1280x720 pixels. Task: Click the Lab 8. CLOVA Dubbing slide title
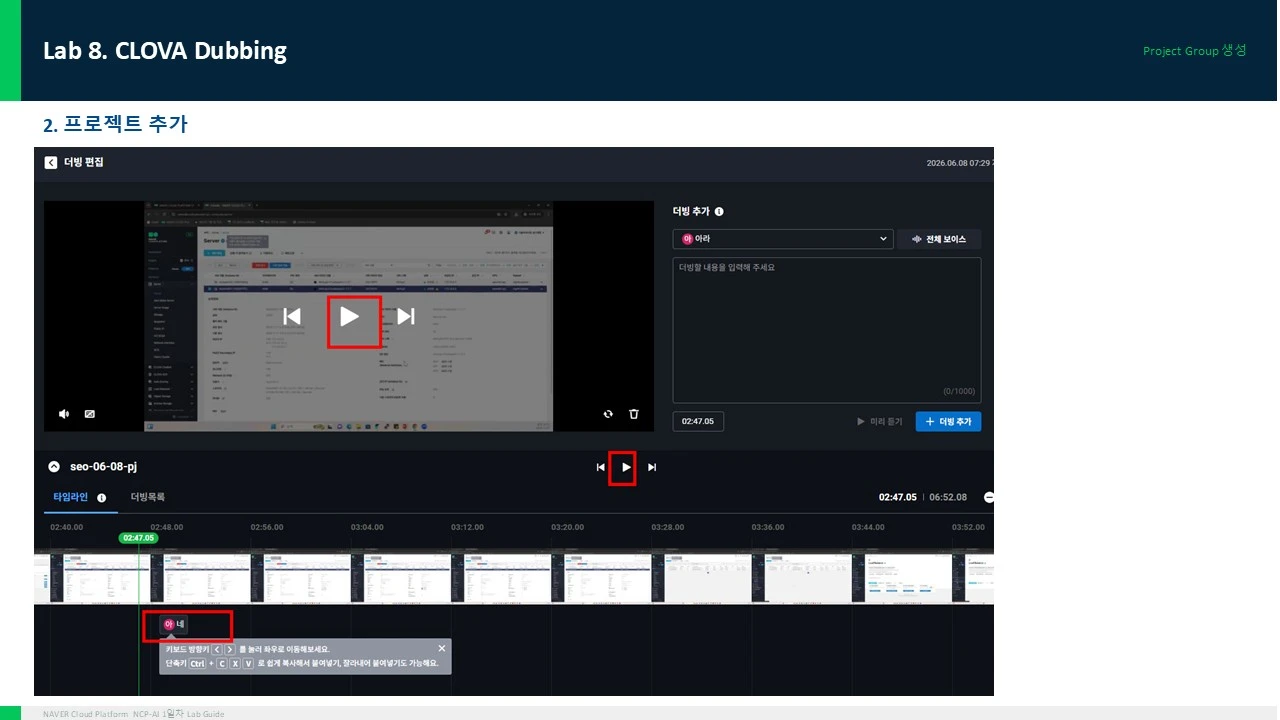point(165,51)
